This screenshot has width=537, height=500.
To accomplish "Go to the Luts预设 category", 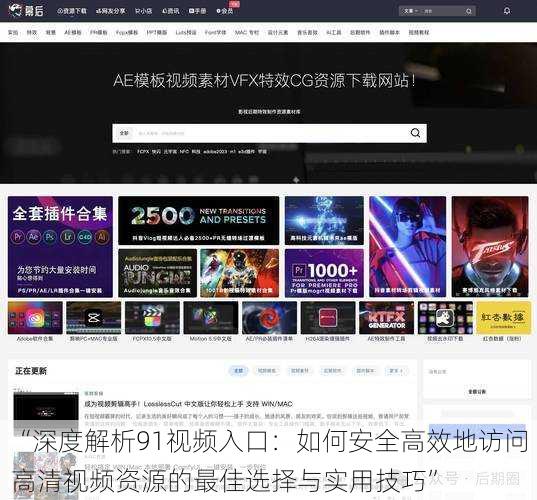I will point(186,33).
